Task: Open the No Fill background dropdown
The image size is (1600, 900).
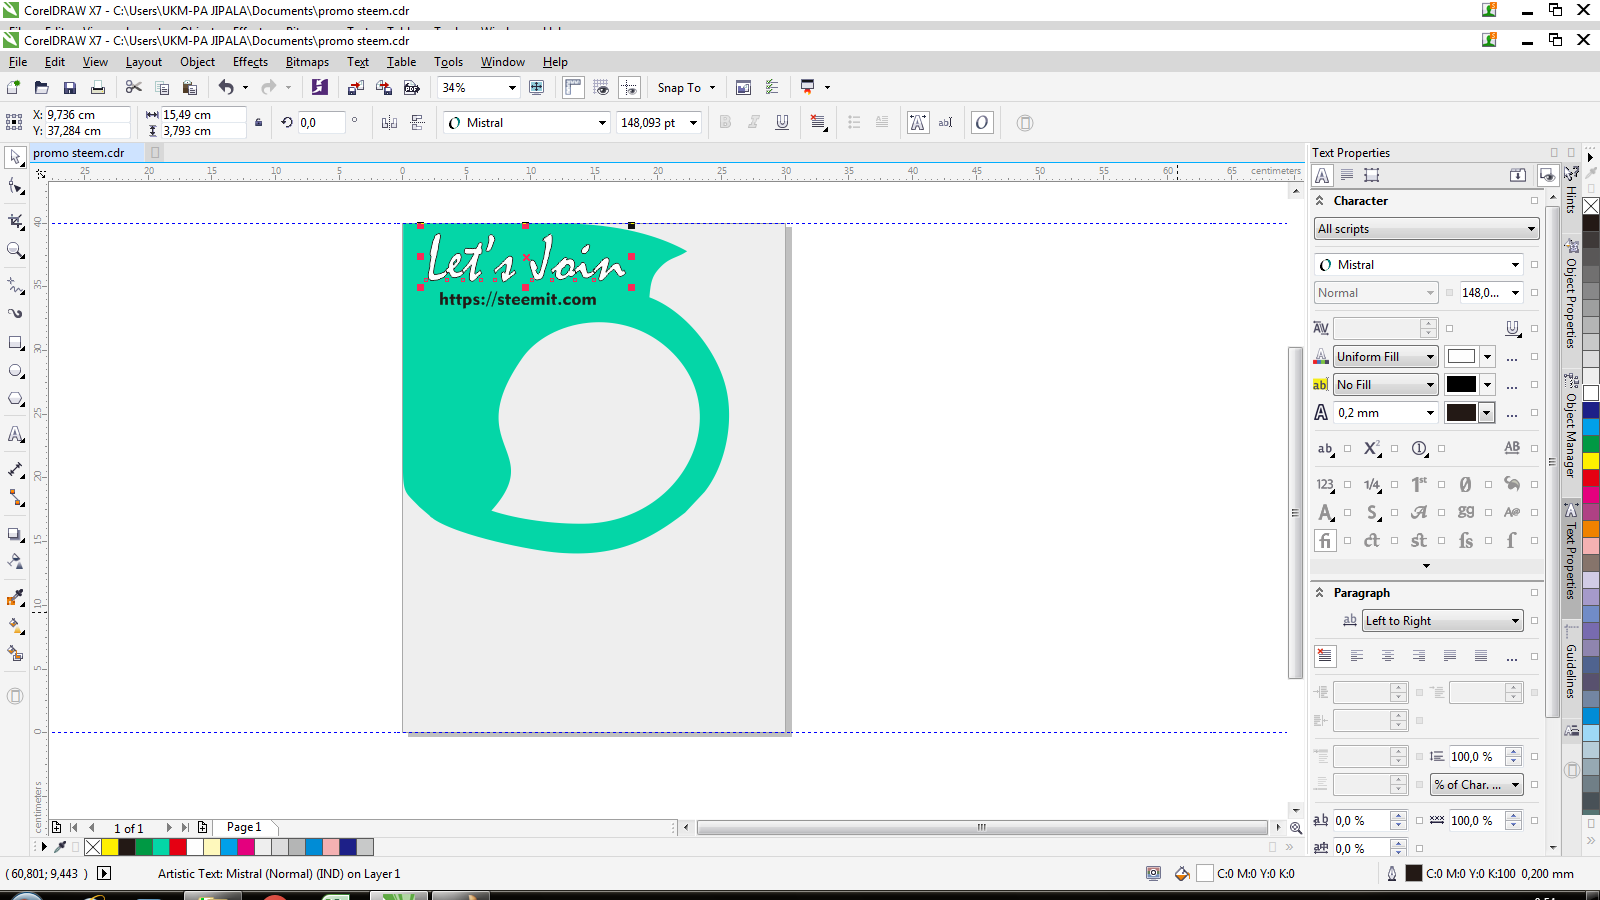Action: tap(1385, 385)
